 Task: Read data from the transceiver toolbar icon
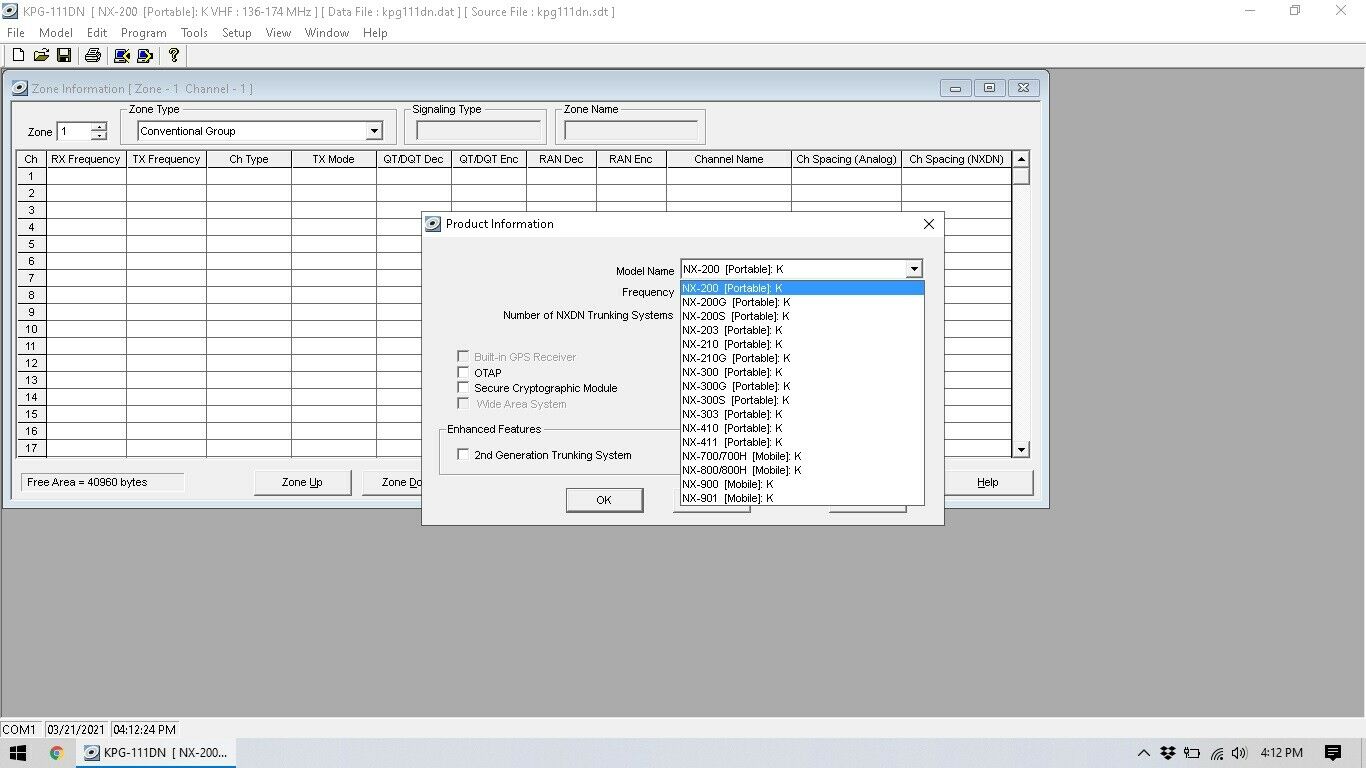point(122,56)
